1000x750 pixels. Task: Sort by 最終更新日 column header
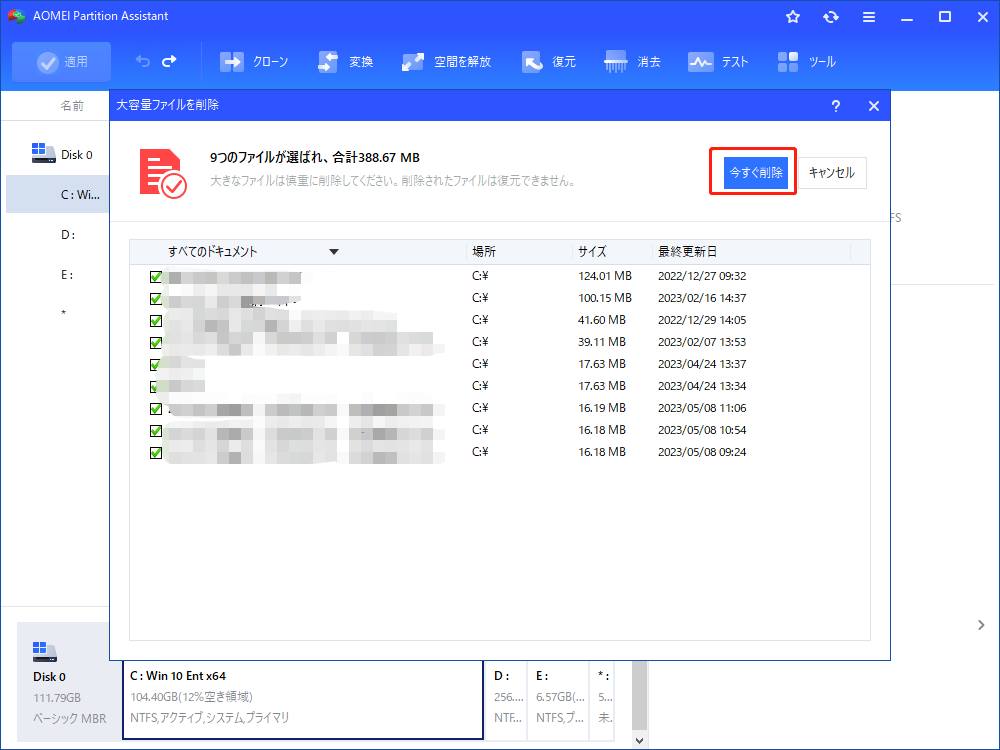[x=687, y=252]
